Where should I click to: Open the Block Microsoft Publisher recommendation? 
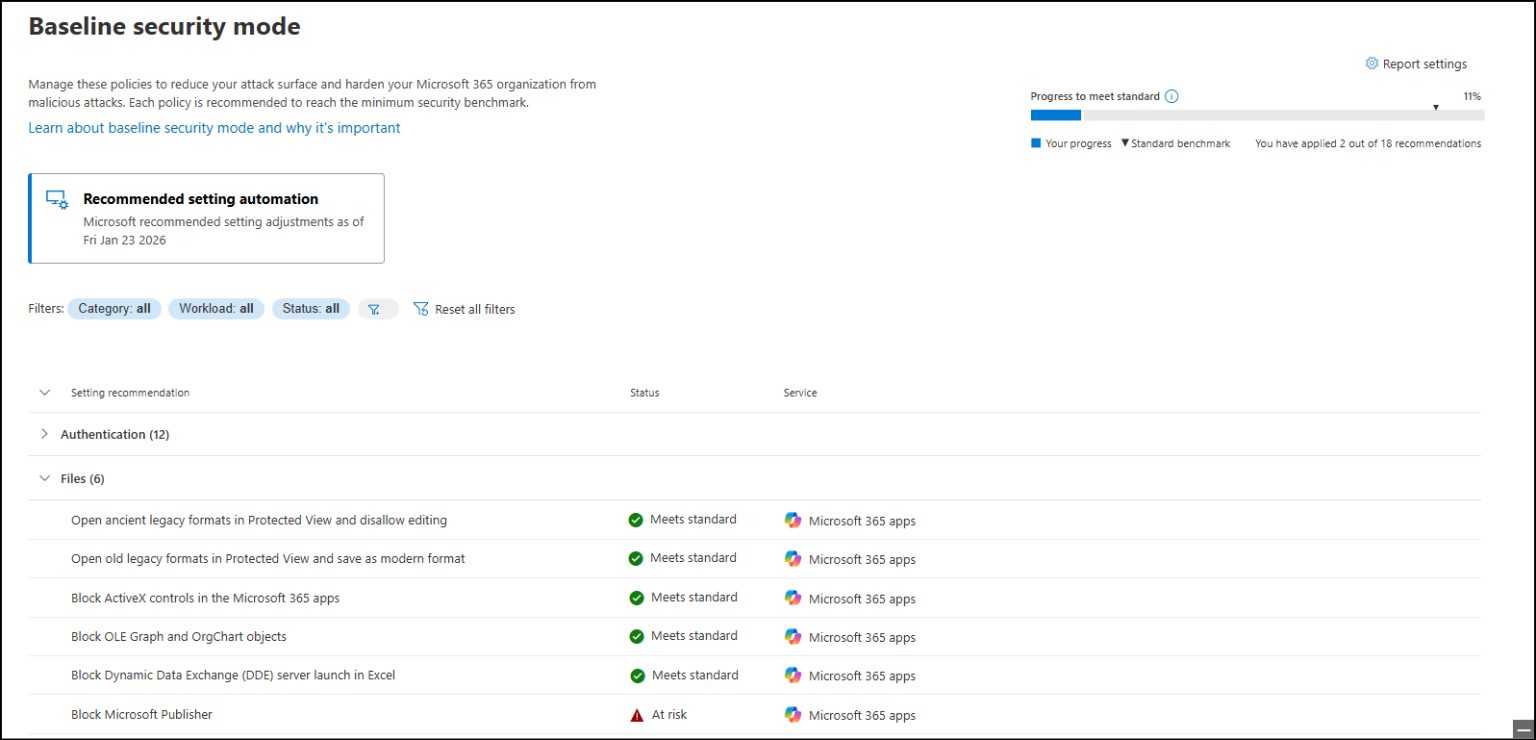click(x=141, y=714)
